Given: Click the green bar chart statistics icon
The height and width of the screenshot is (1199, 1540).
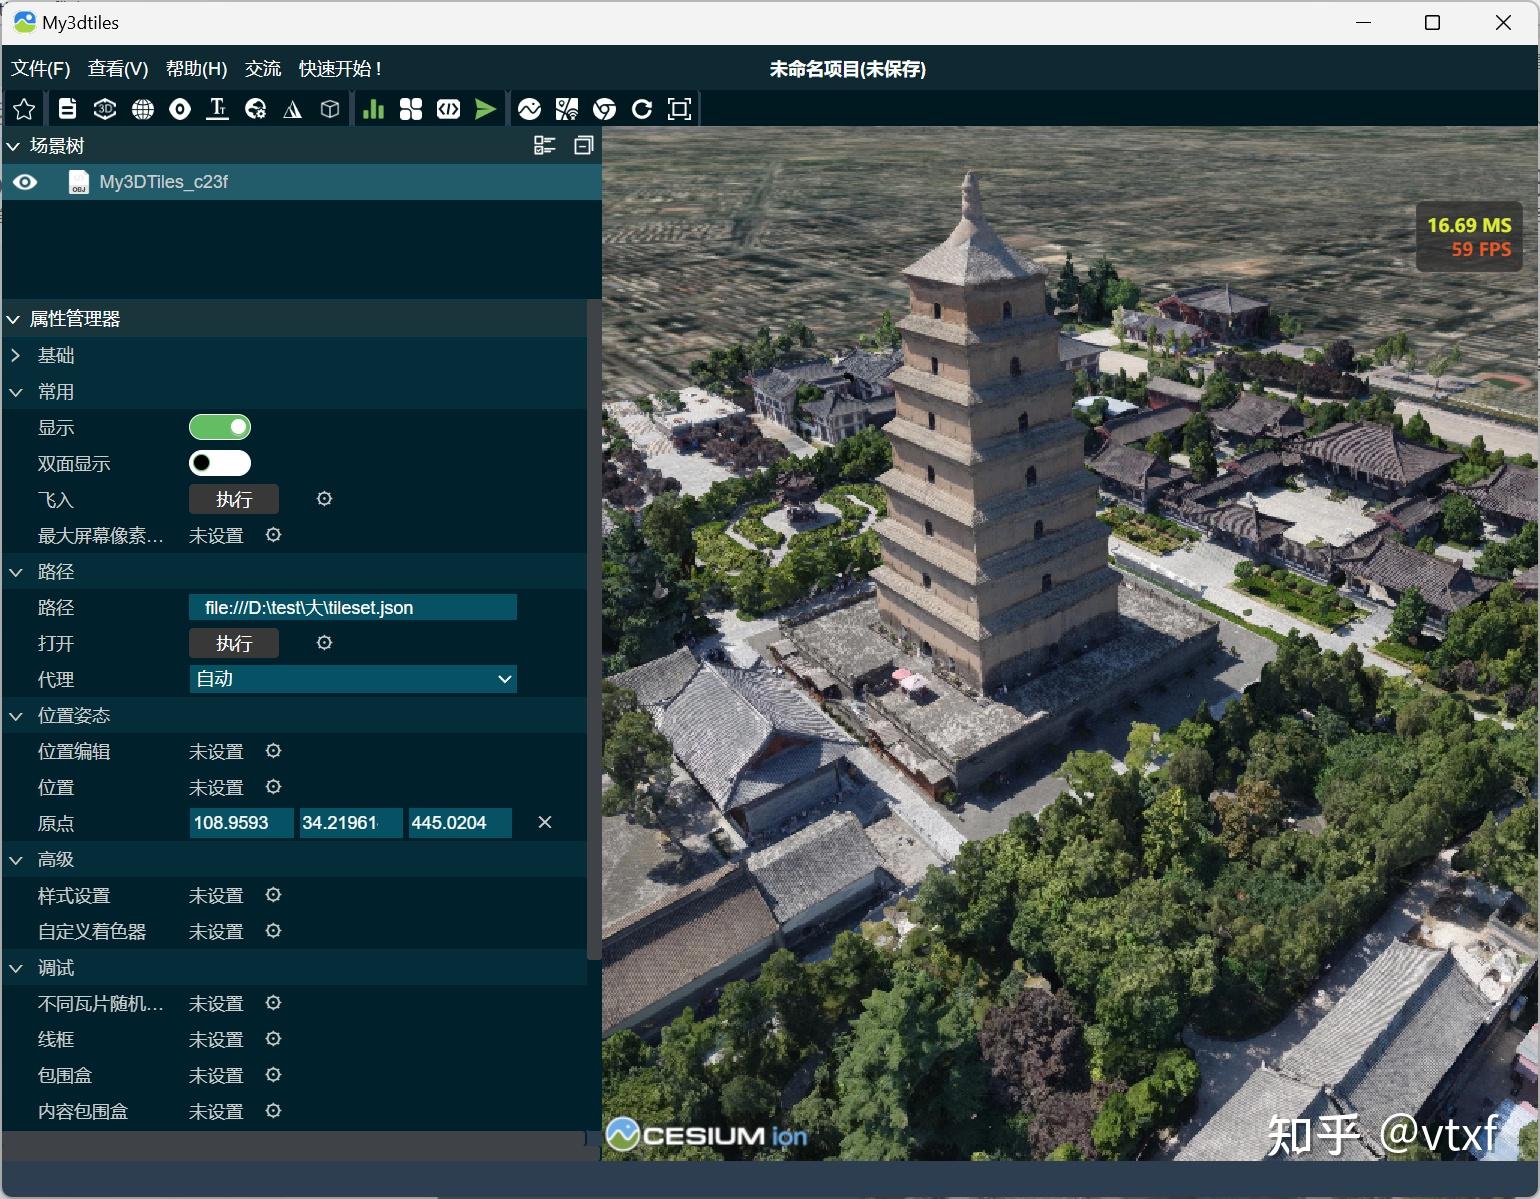Looking at the screenshot, I should click(x=372, y=109).
